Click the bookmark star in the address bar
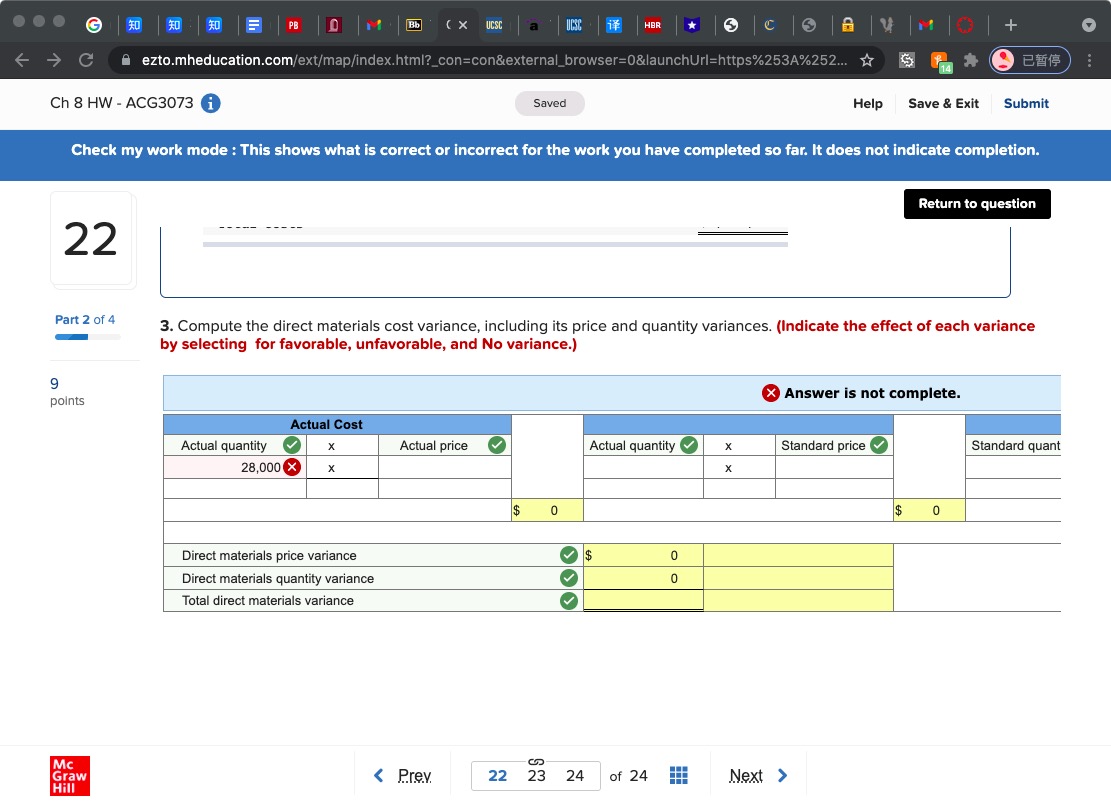 pyautogui.click(x=866, y=60)
